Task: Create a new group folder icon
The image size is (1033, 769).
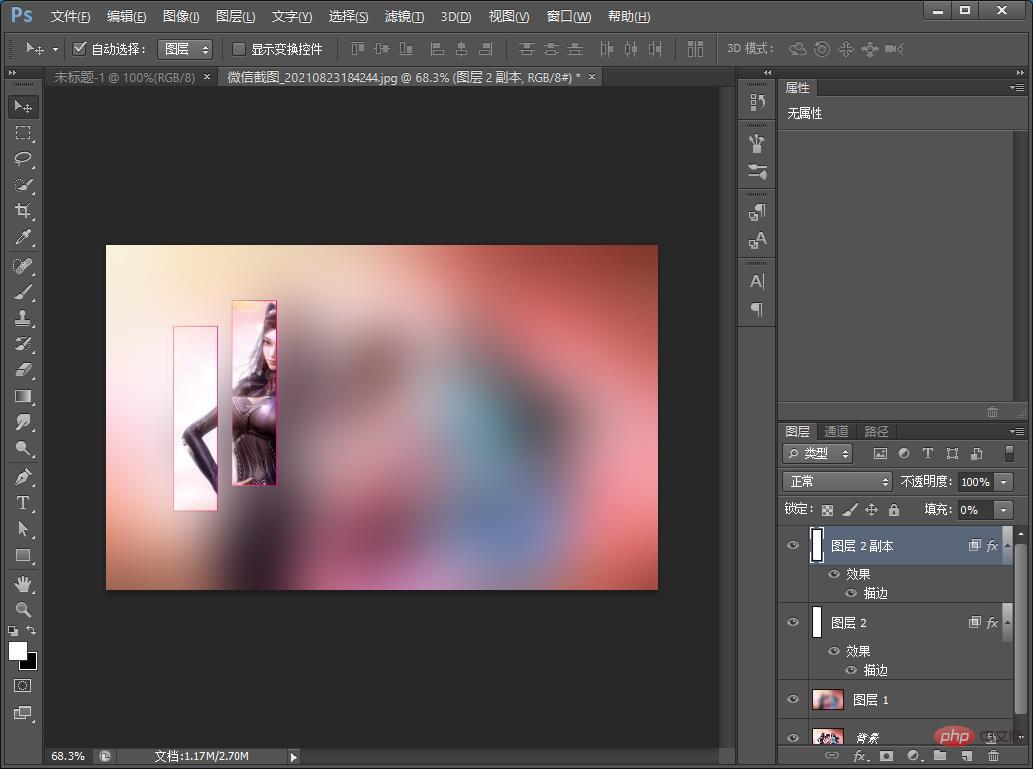Action: [x=939, y=756]
